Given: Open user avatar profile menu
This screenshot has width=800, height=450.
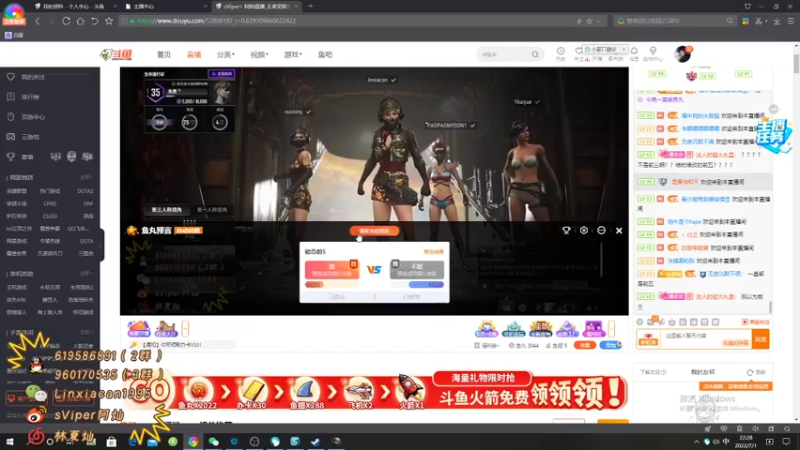Looking at the screenshot, I should coord(682,54).
